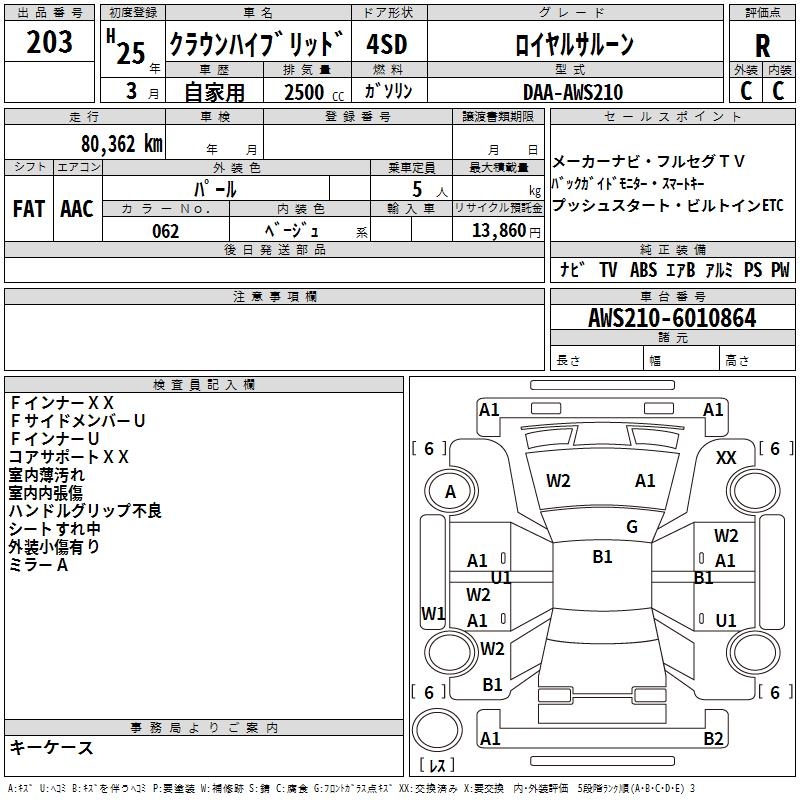Click inspector note "ハンドルグリップ不良"
Image resolution: width=800 pixels, height=800 pixels.
pyautogui.click(x=85, y=511)
